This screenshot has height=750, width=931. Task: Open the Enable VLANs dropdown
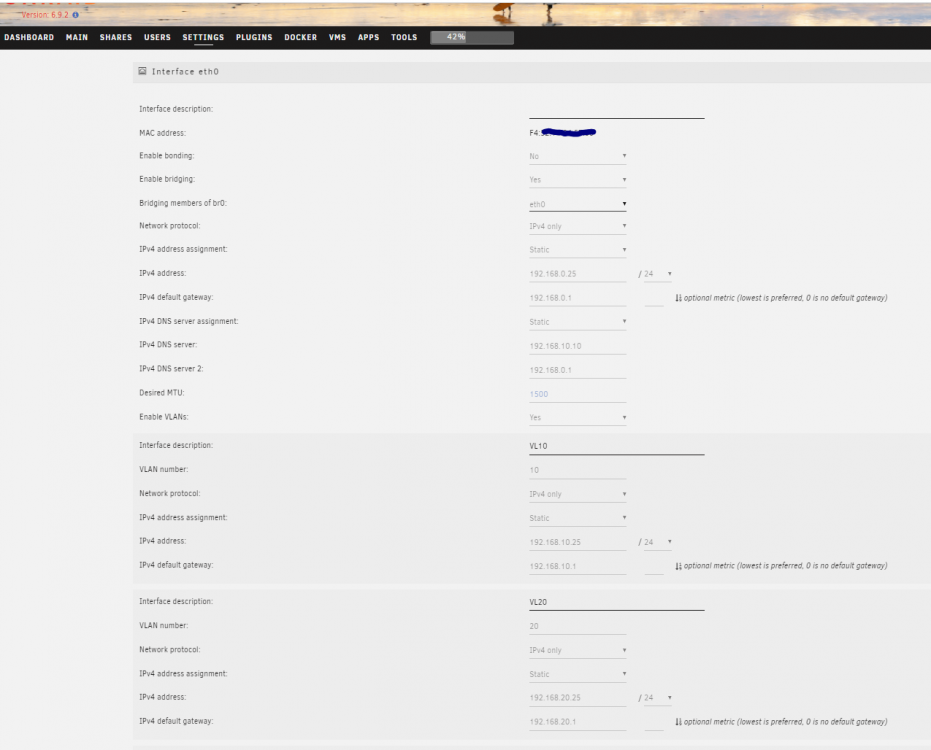578,417
